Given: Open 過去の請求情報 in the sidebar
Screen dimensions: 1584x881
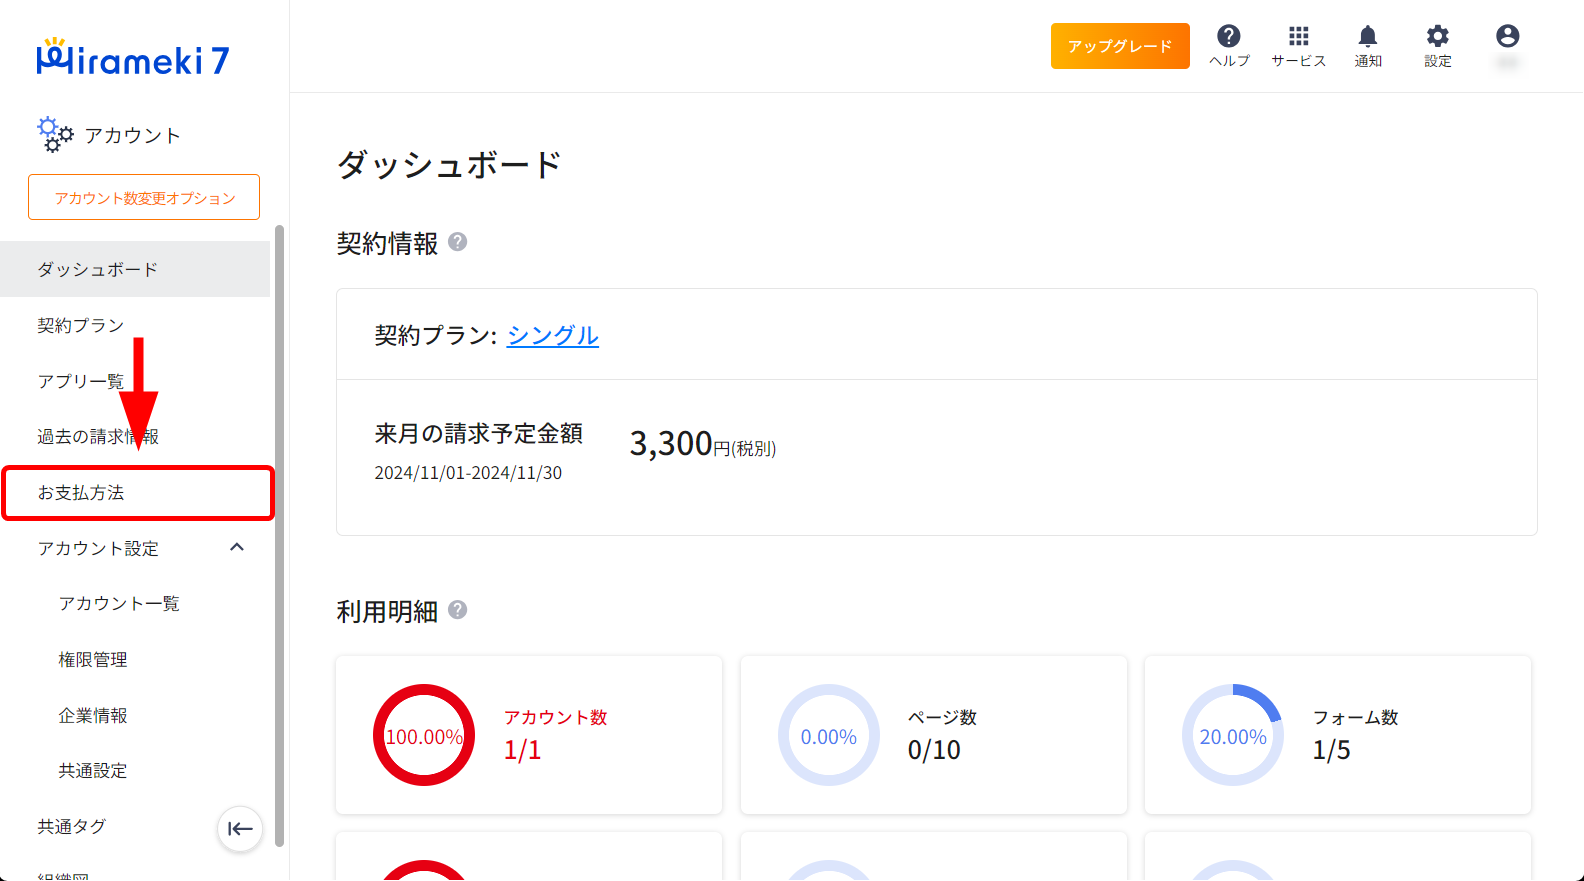Looking at the screenshot, I should [135, 437].
